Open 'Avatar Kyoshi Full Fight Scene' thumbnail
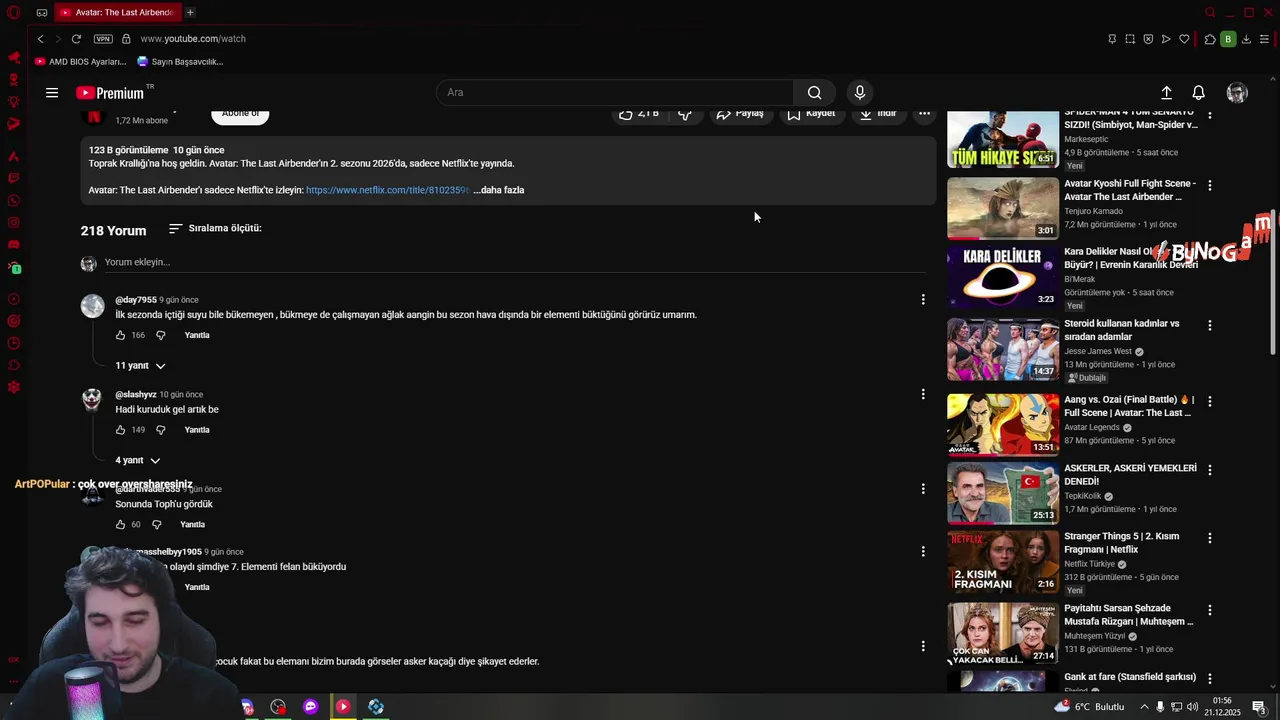The height and width of the screenshot is (720, 1280). (1002, 208)
